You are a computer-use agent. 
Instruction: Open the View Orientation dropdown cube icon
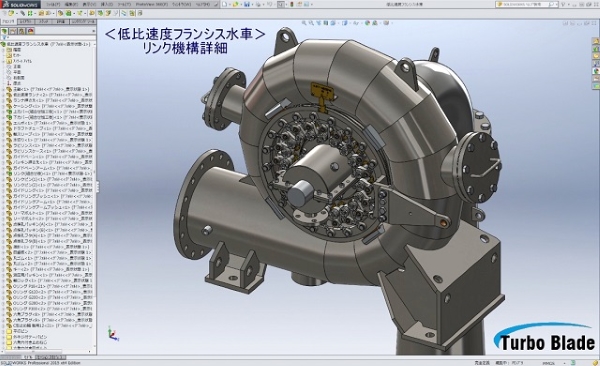tap(334, 23)
